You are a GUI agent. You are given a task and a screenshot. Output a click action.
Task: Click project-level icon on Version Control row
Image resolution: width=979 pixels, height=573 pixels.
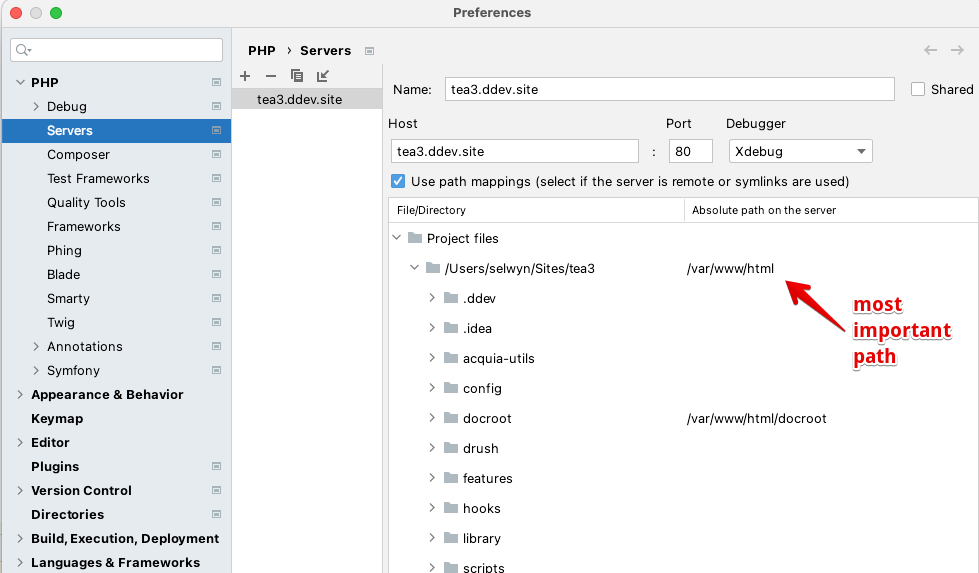coord(216,490)
